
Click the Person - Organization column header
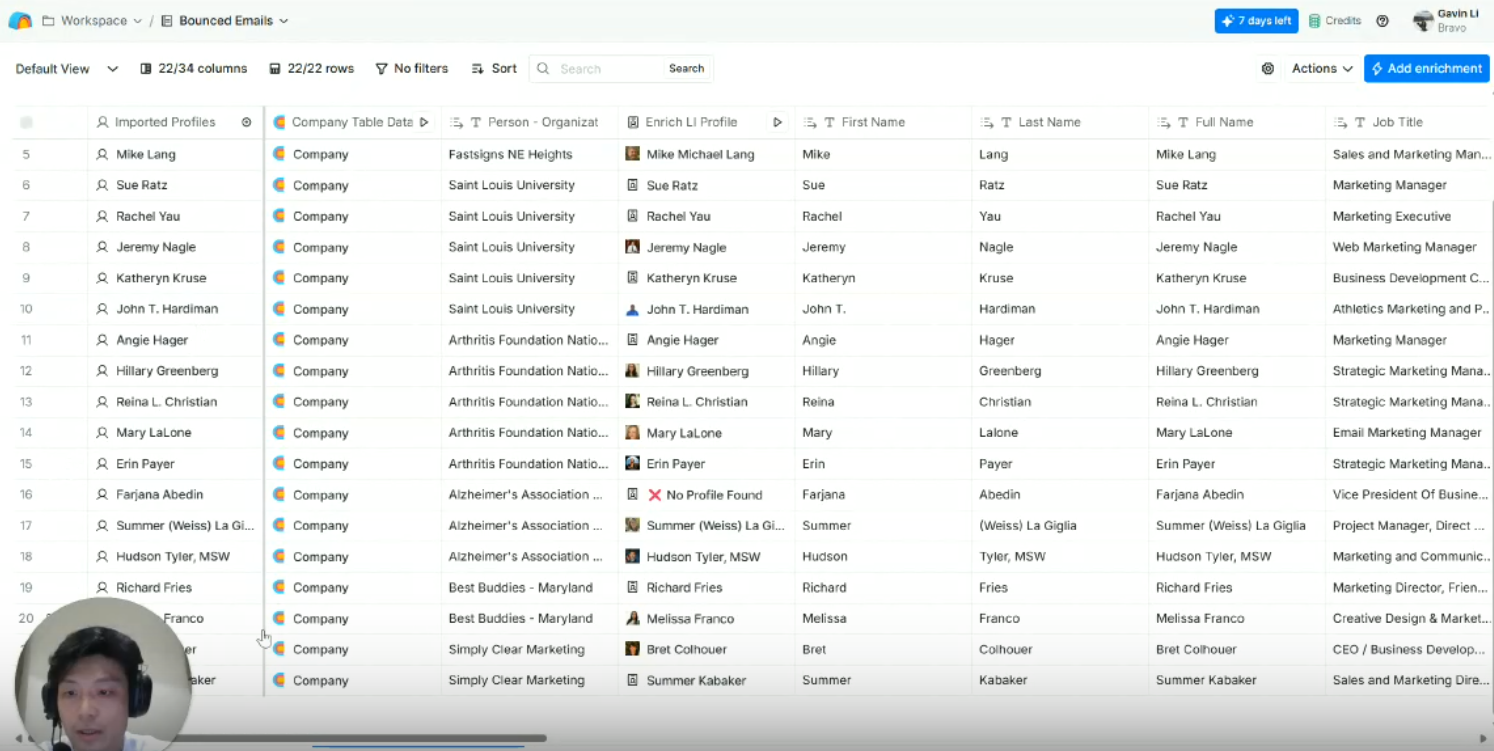coord(530,122)
